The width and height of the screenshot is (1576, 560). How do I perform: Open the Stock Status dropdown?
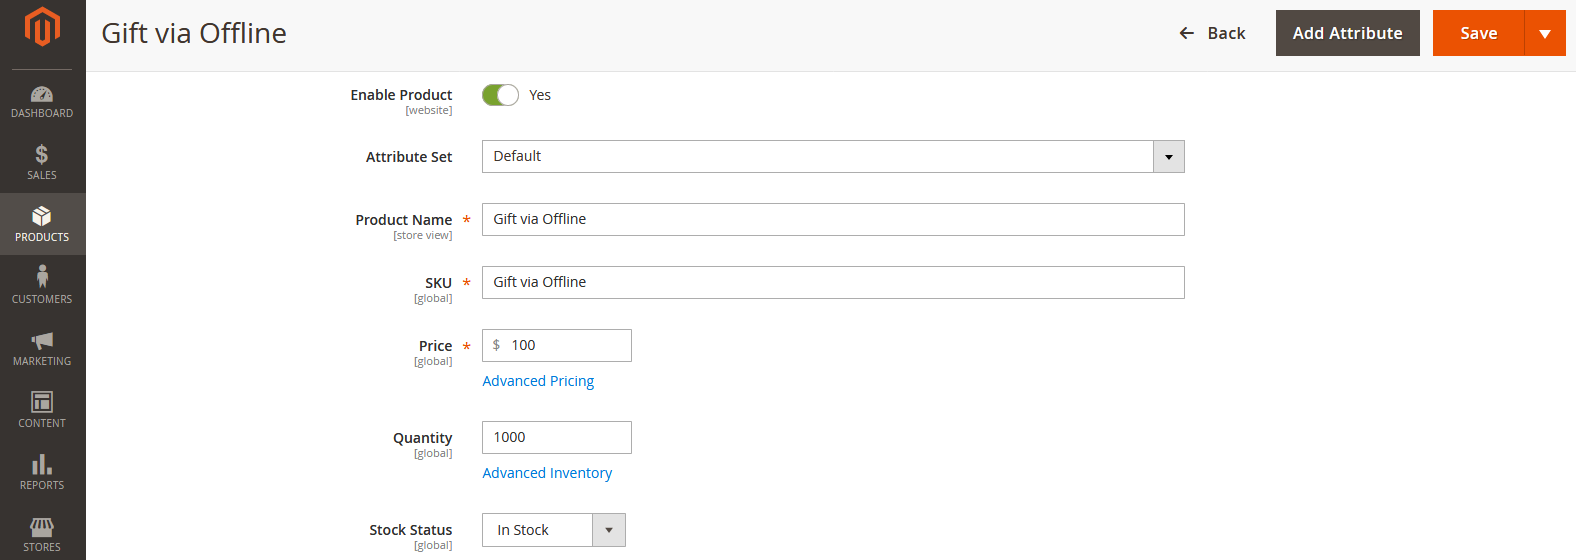pyautogui.click(x=608, y=530)
